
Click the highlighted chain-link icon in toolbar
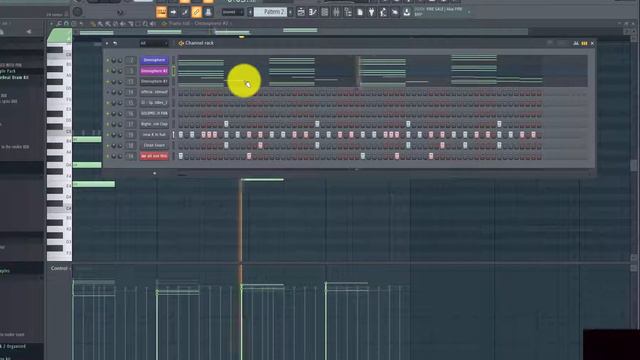pyautogui.click(x=196, y=12)
